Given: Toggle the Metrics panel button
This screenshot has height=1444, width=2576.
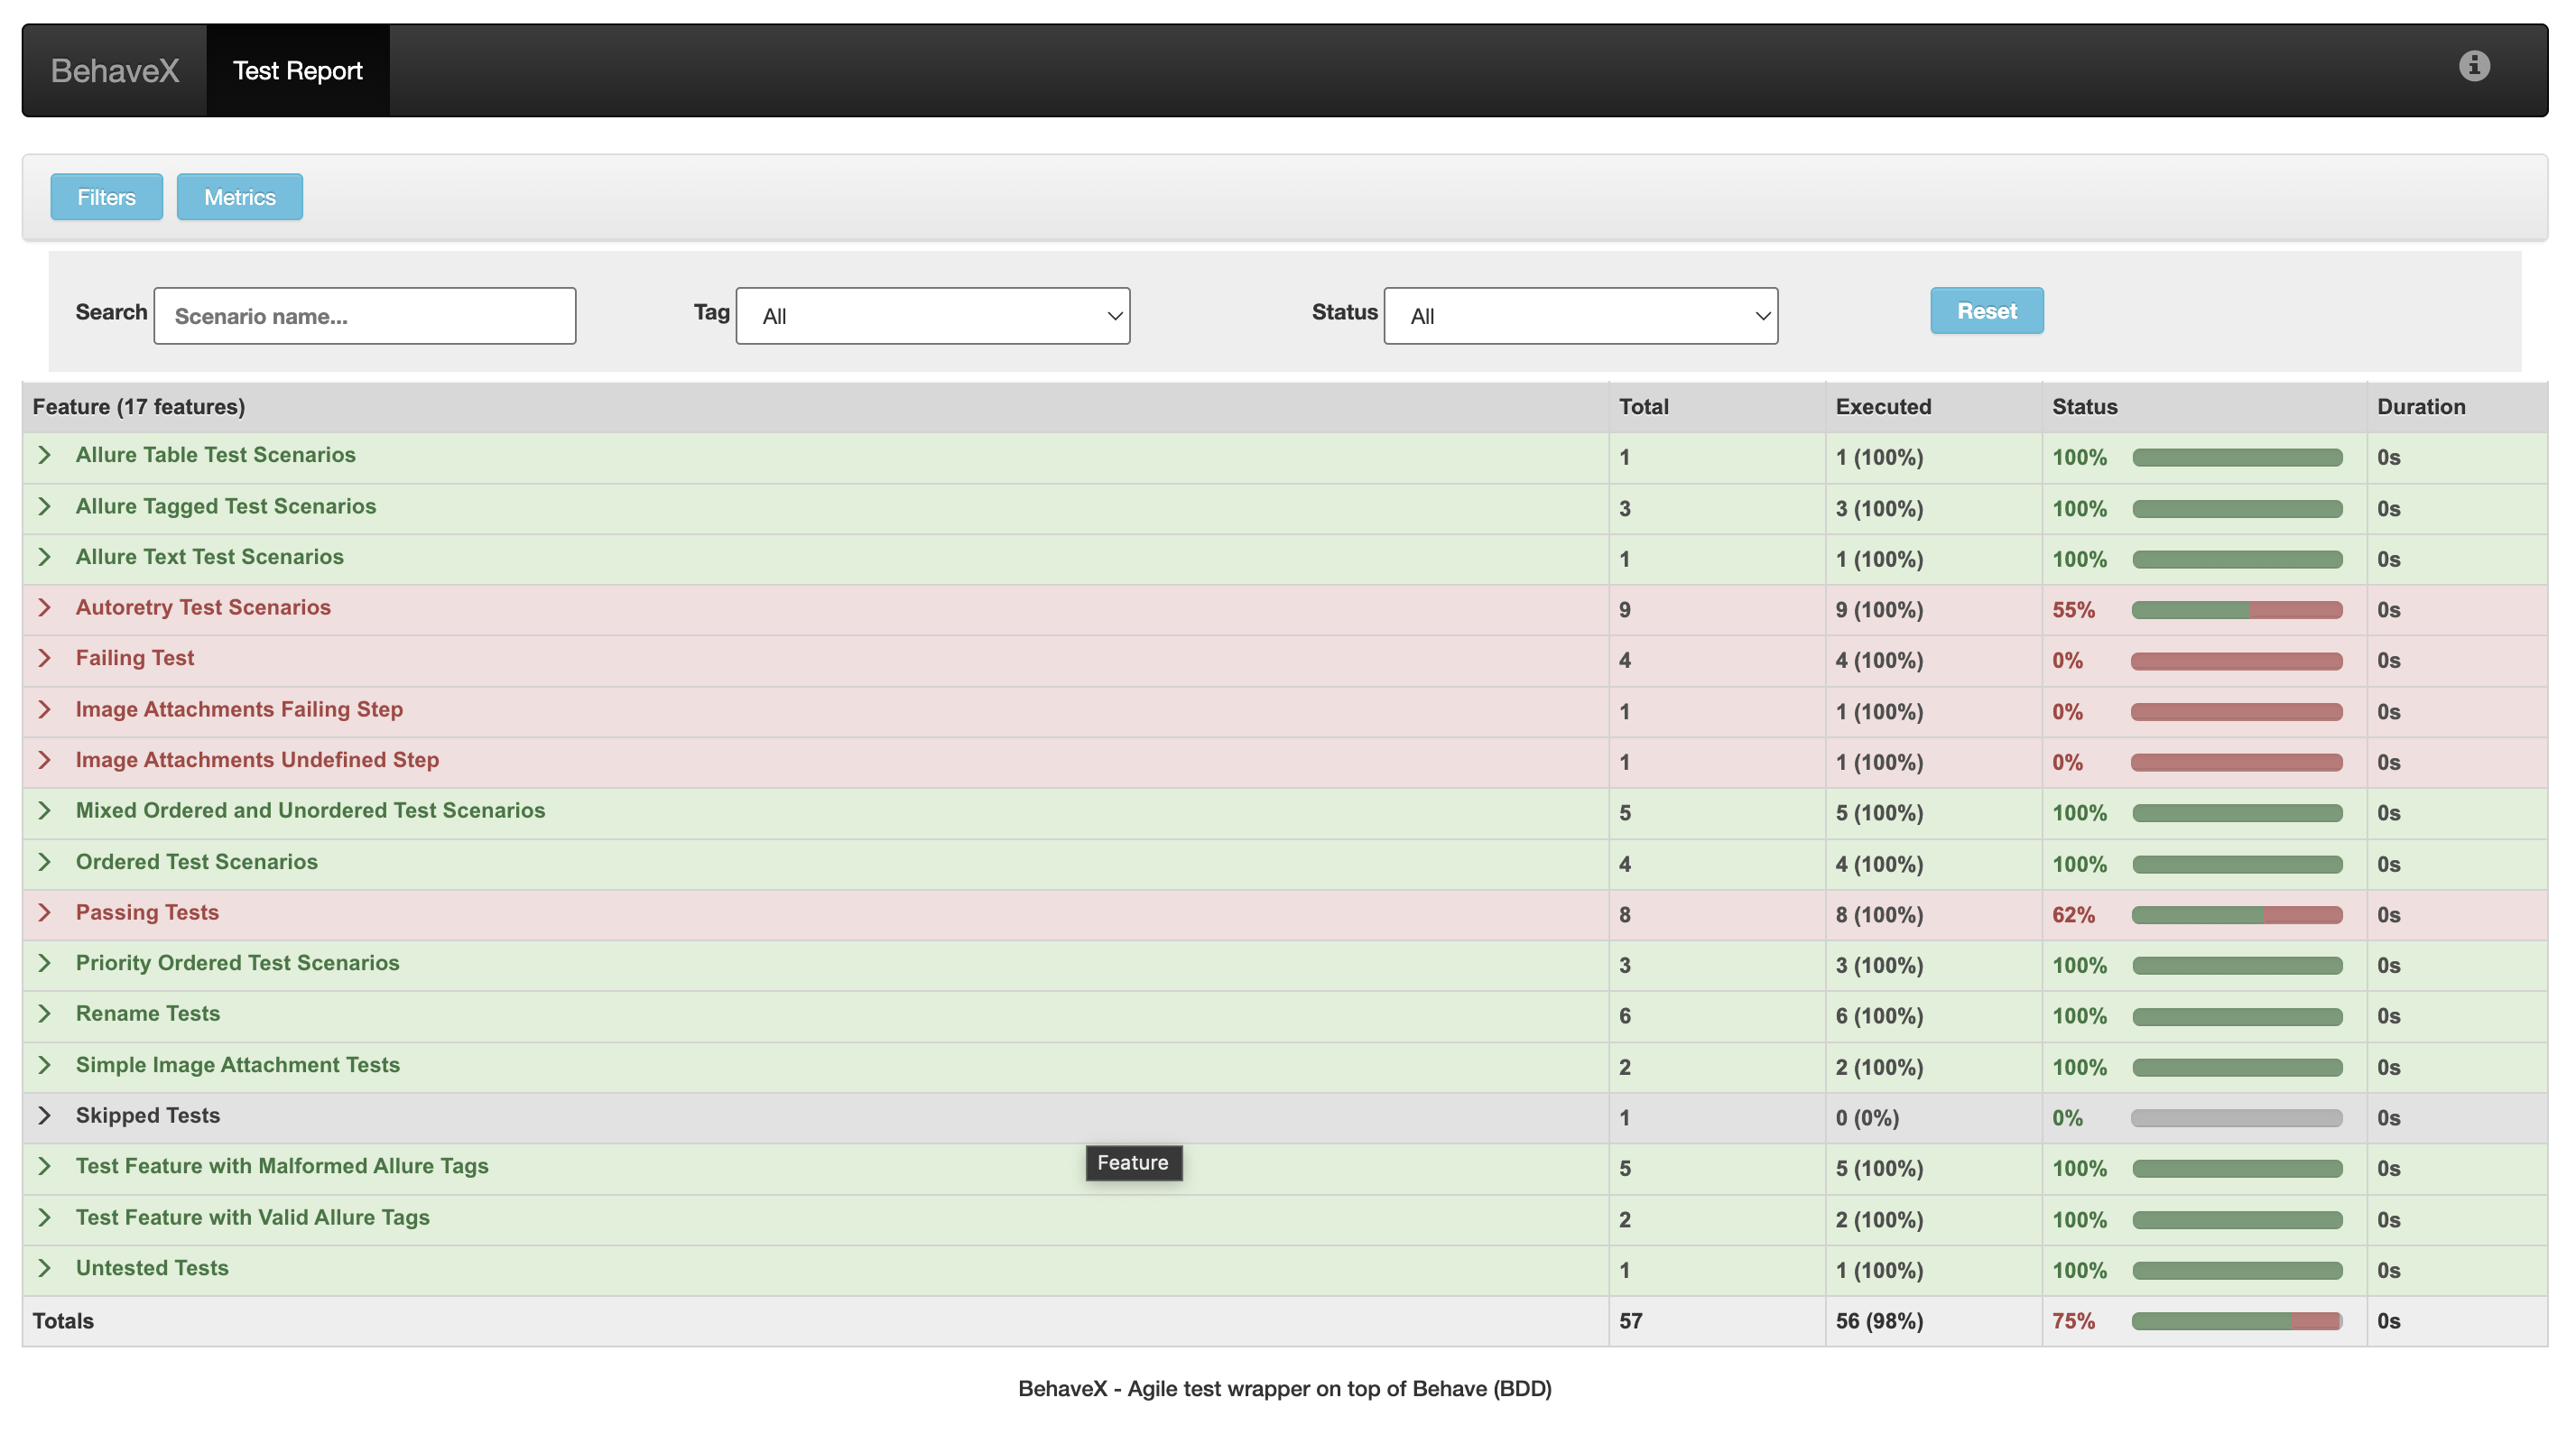Looking at the screenshot, I should [239, 197].
